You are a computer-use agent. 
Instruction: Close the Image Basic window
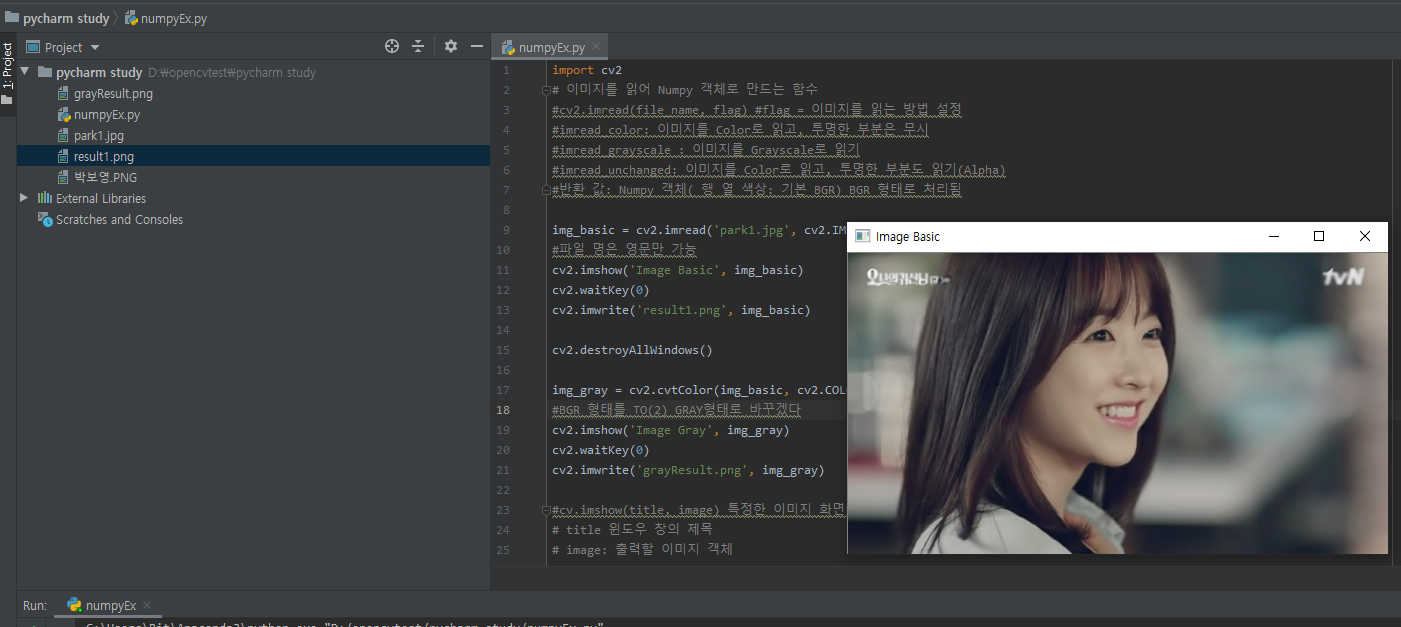coord(1364,236)
